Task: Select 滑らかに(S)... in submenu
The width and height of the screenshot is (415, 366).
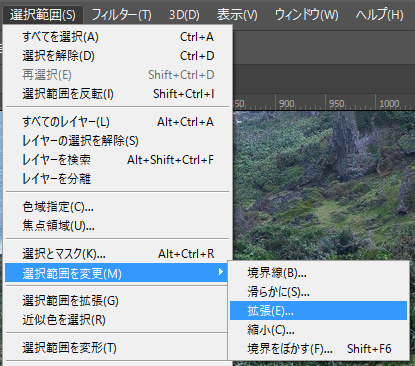Action: 318,292
